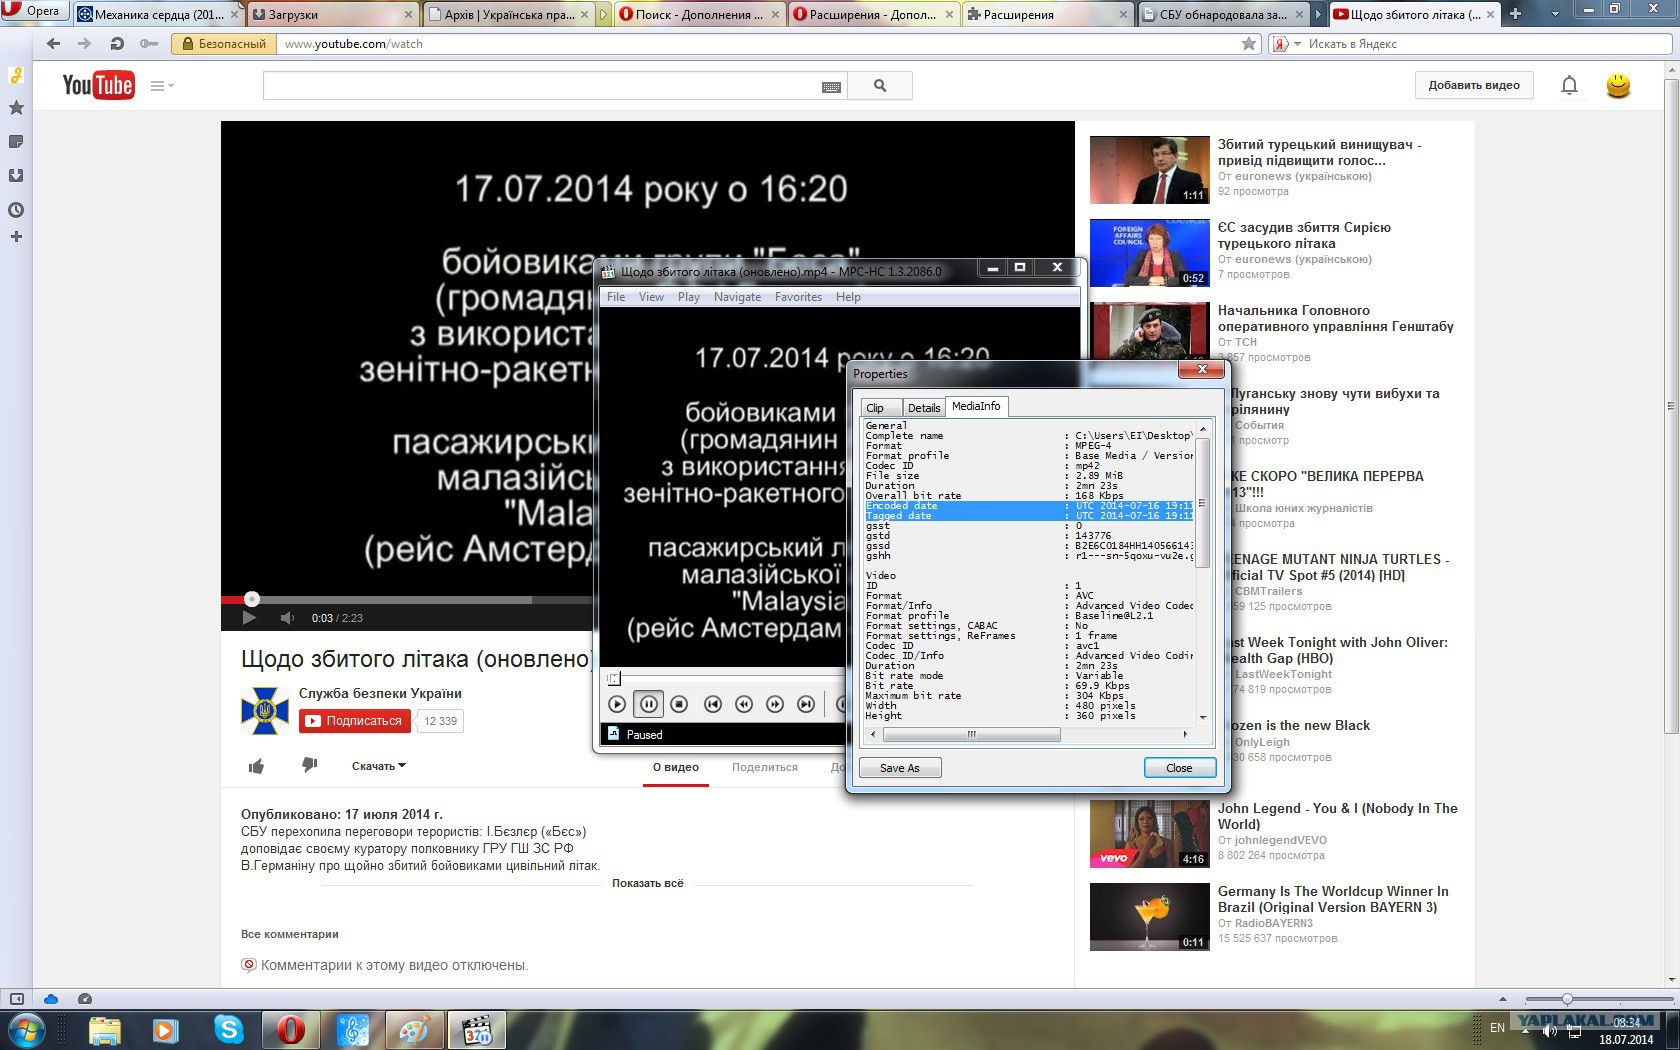Click the YouTube video progress bar handle
Image resolution: width=1680 pixels, height=1050 pixels.
[252, 599]
